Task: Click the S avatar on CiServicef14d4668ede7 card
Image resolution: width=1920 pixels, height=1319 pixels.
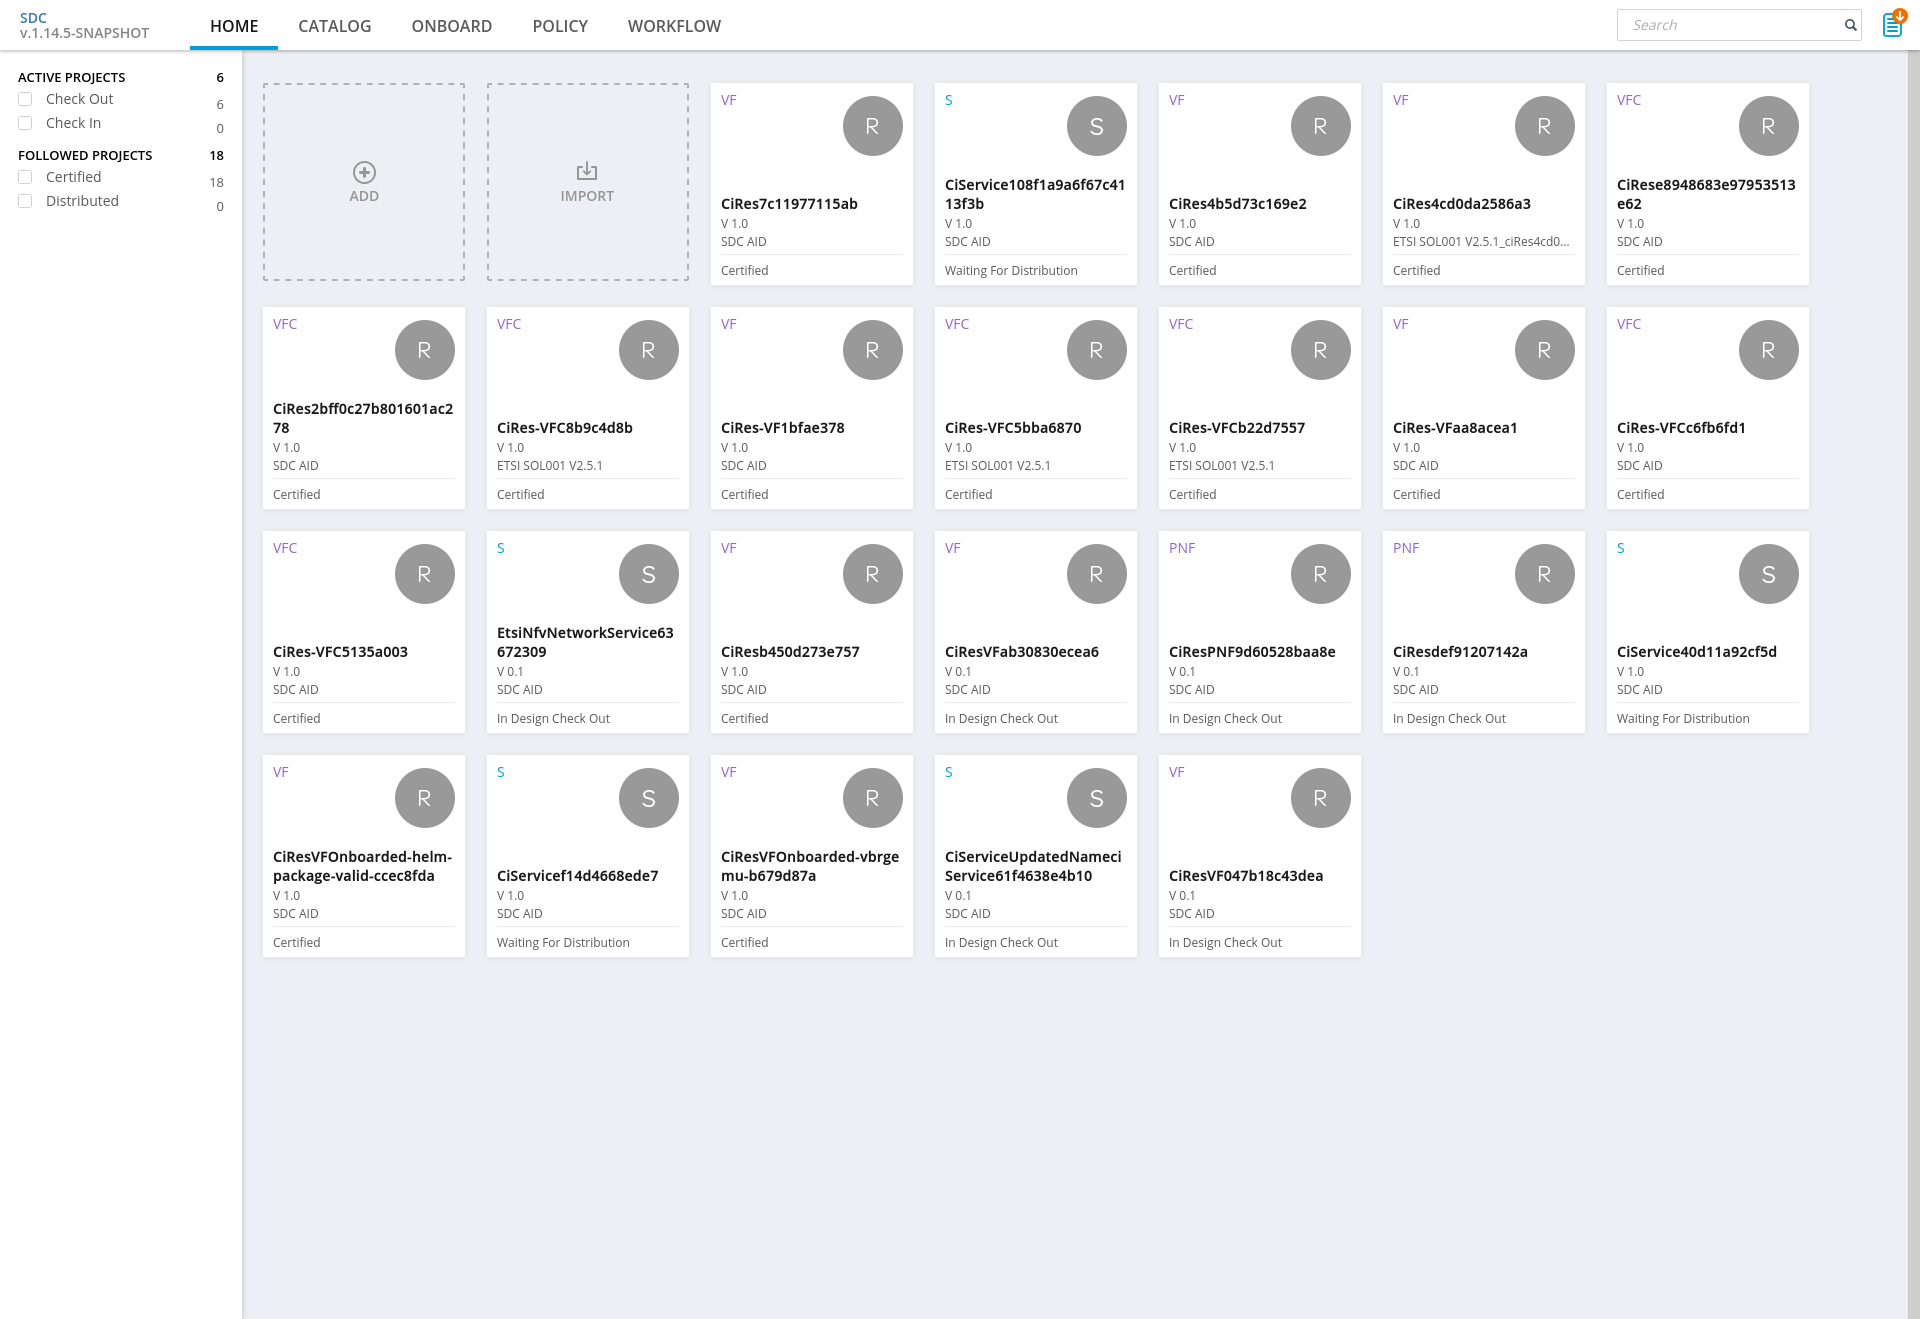Action: point(649,798)
